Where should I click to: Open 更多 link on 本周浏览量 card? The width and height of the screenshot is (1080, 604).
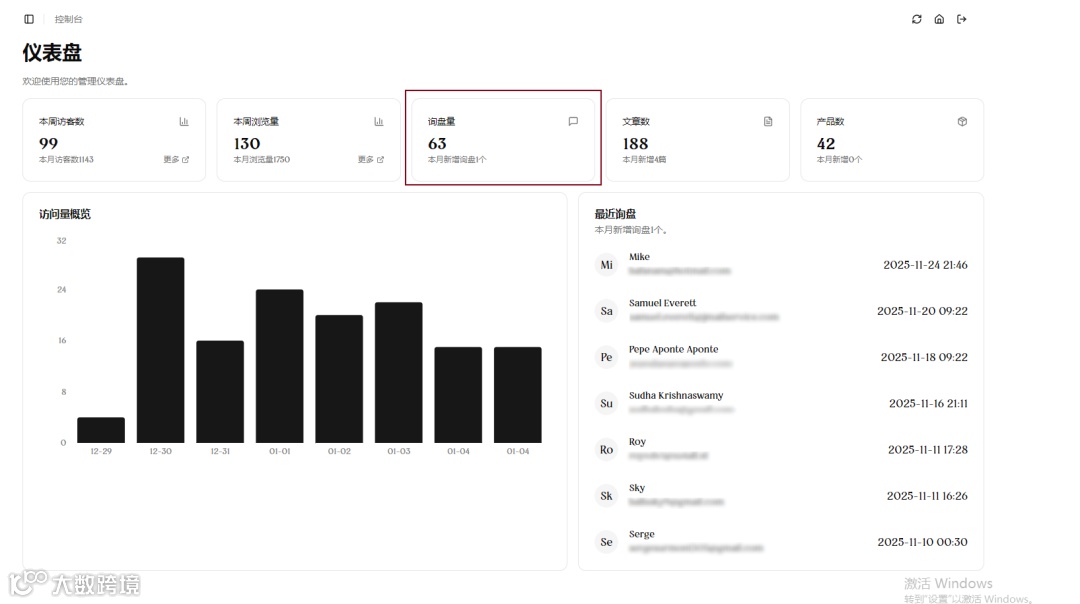(371, 159)
